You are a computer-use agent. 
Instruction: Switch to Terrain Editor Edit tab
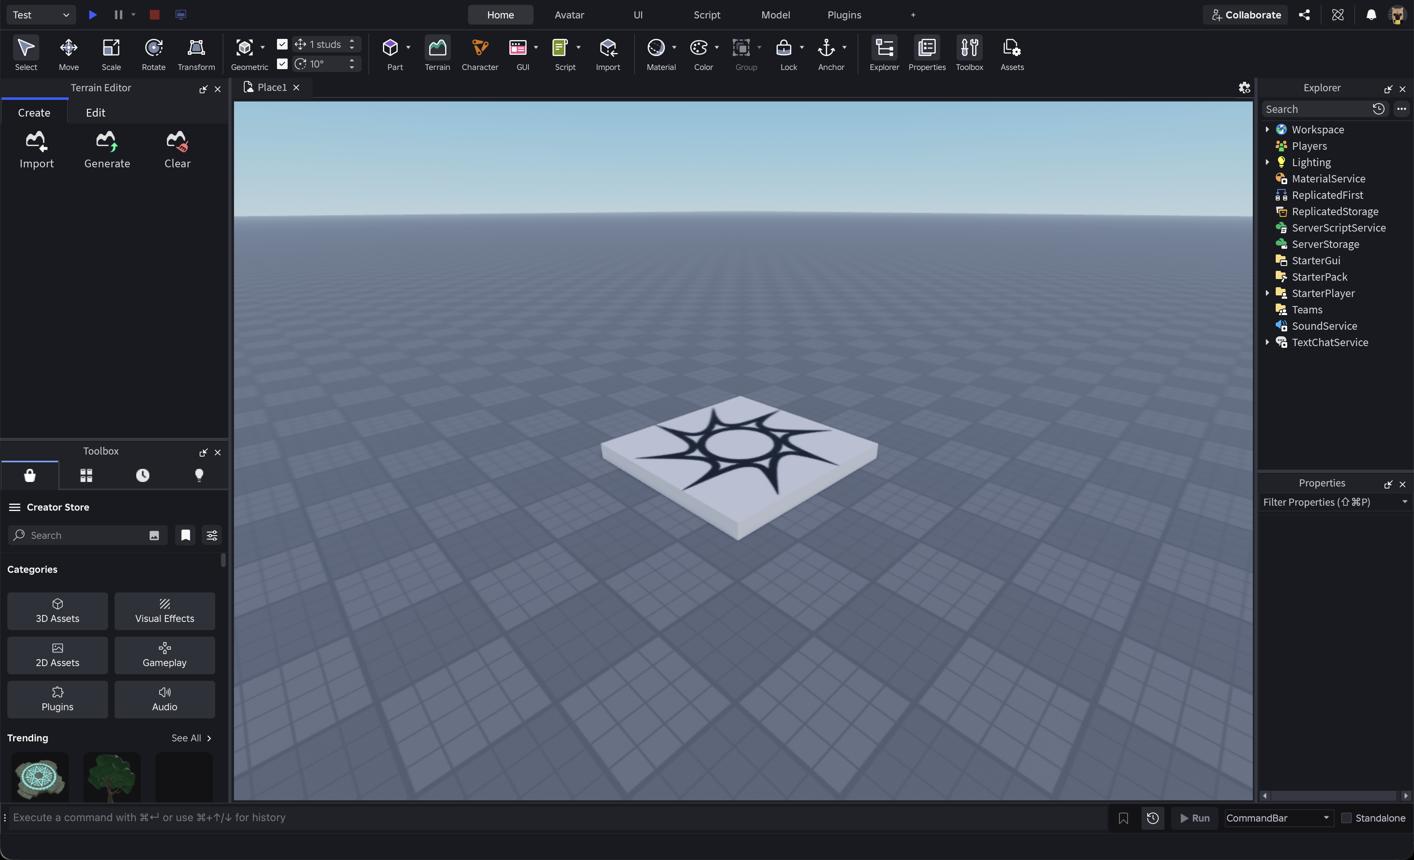95,113
